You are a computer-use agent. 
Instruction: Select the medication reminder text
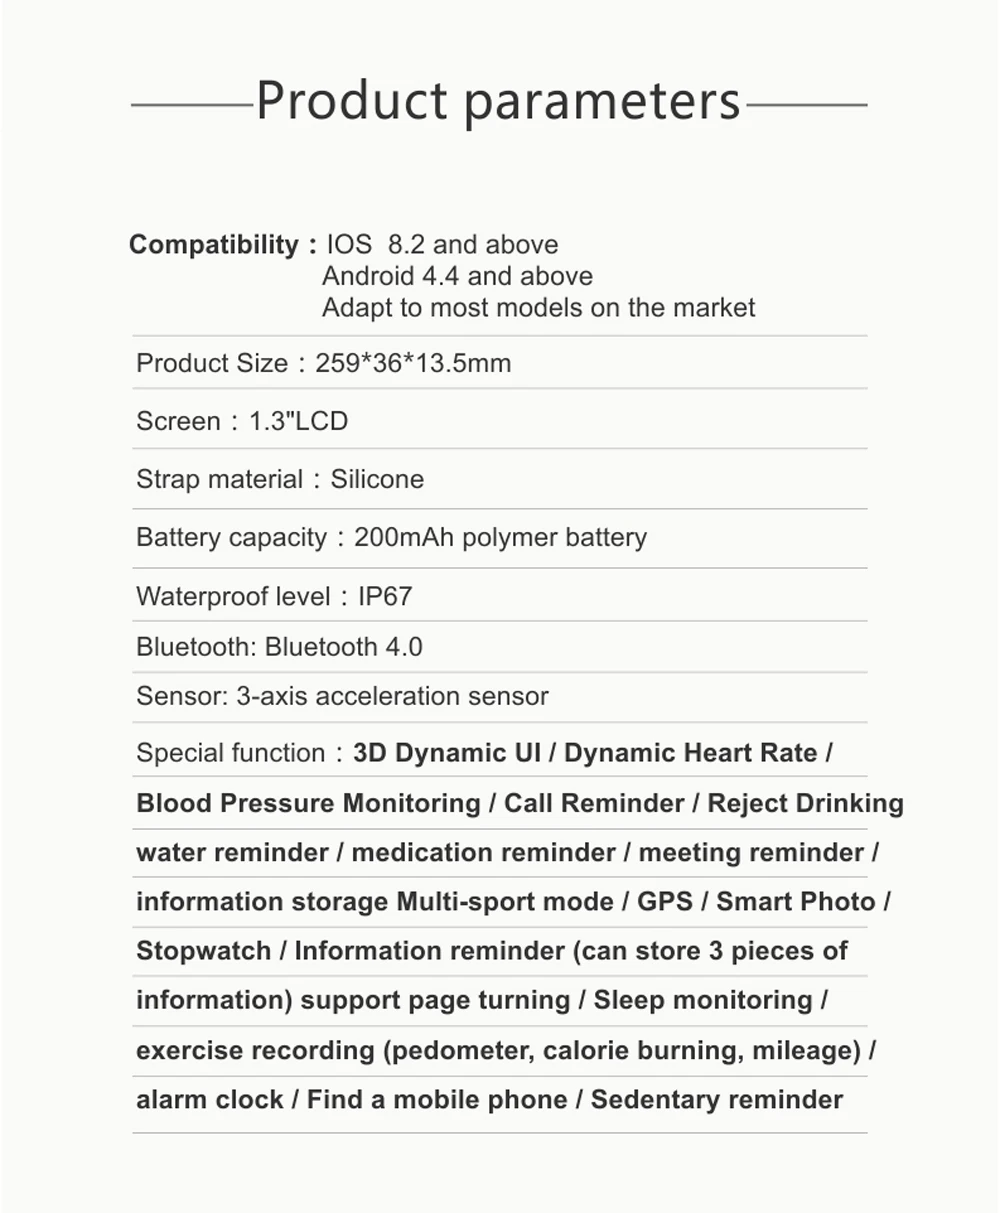coord(483,853)
